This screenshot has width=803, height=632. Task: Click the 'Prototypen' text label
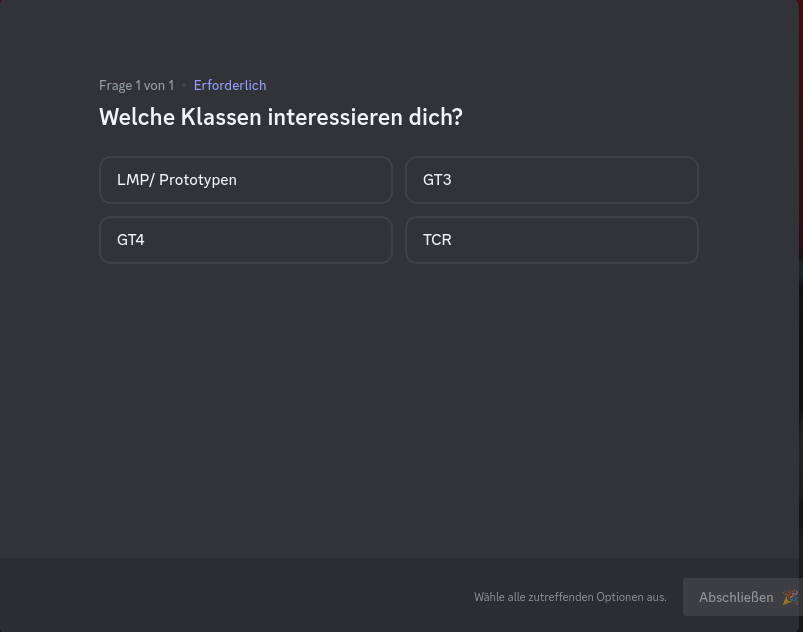(198, 180)
